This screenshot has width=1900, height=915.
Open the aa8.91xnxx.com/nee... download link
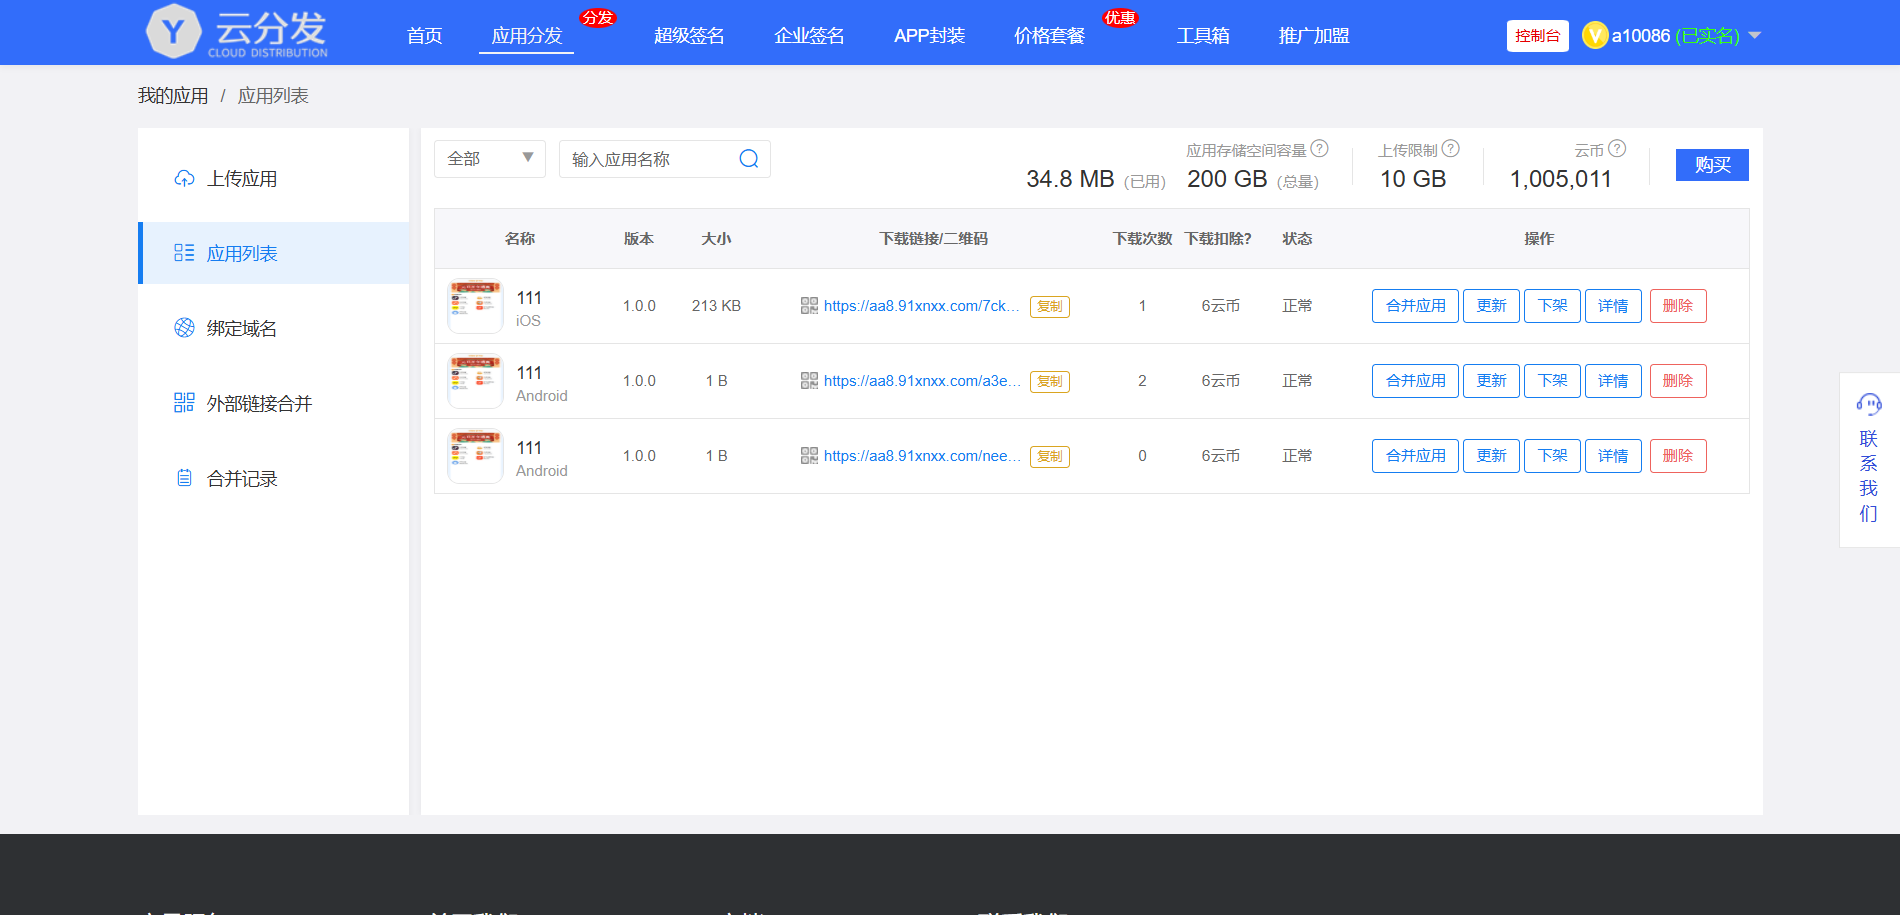pyautogui.click(x=921, y=456)
